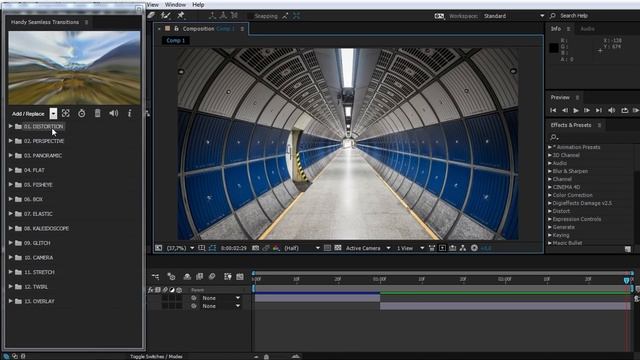The height and width of the screenshot is (360, 640).
Task: Toggle the Fast Previews icon
Action: point(442,248)
